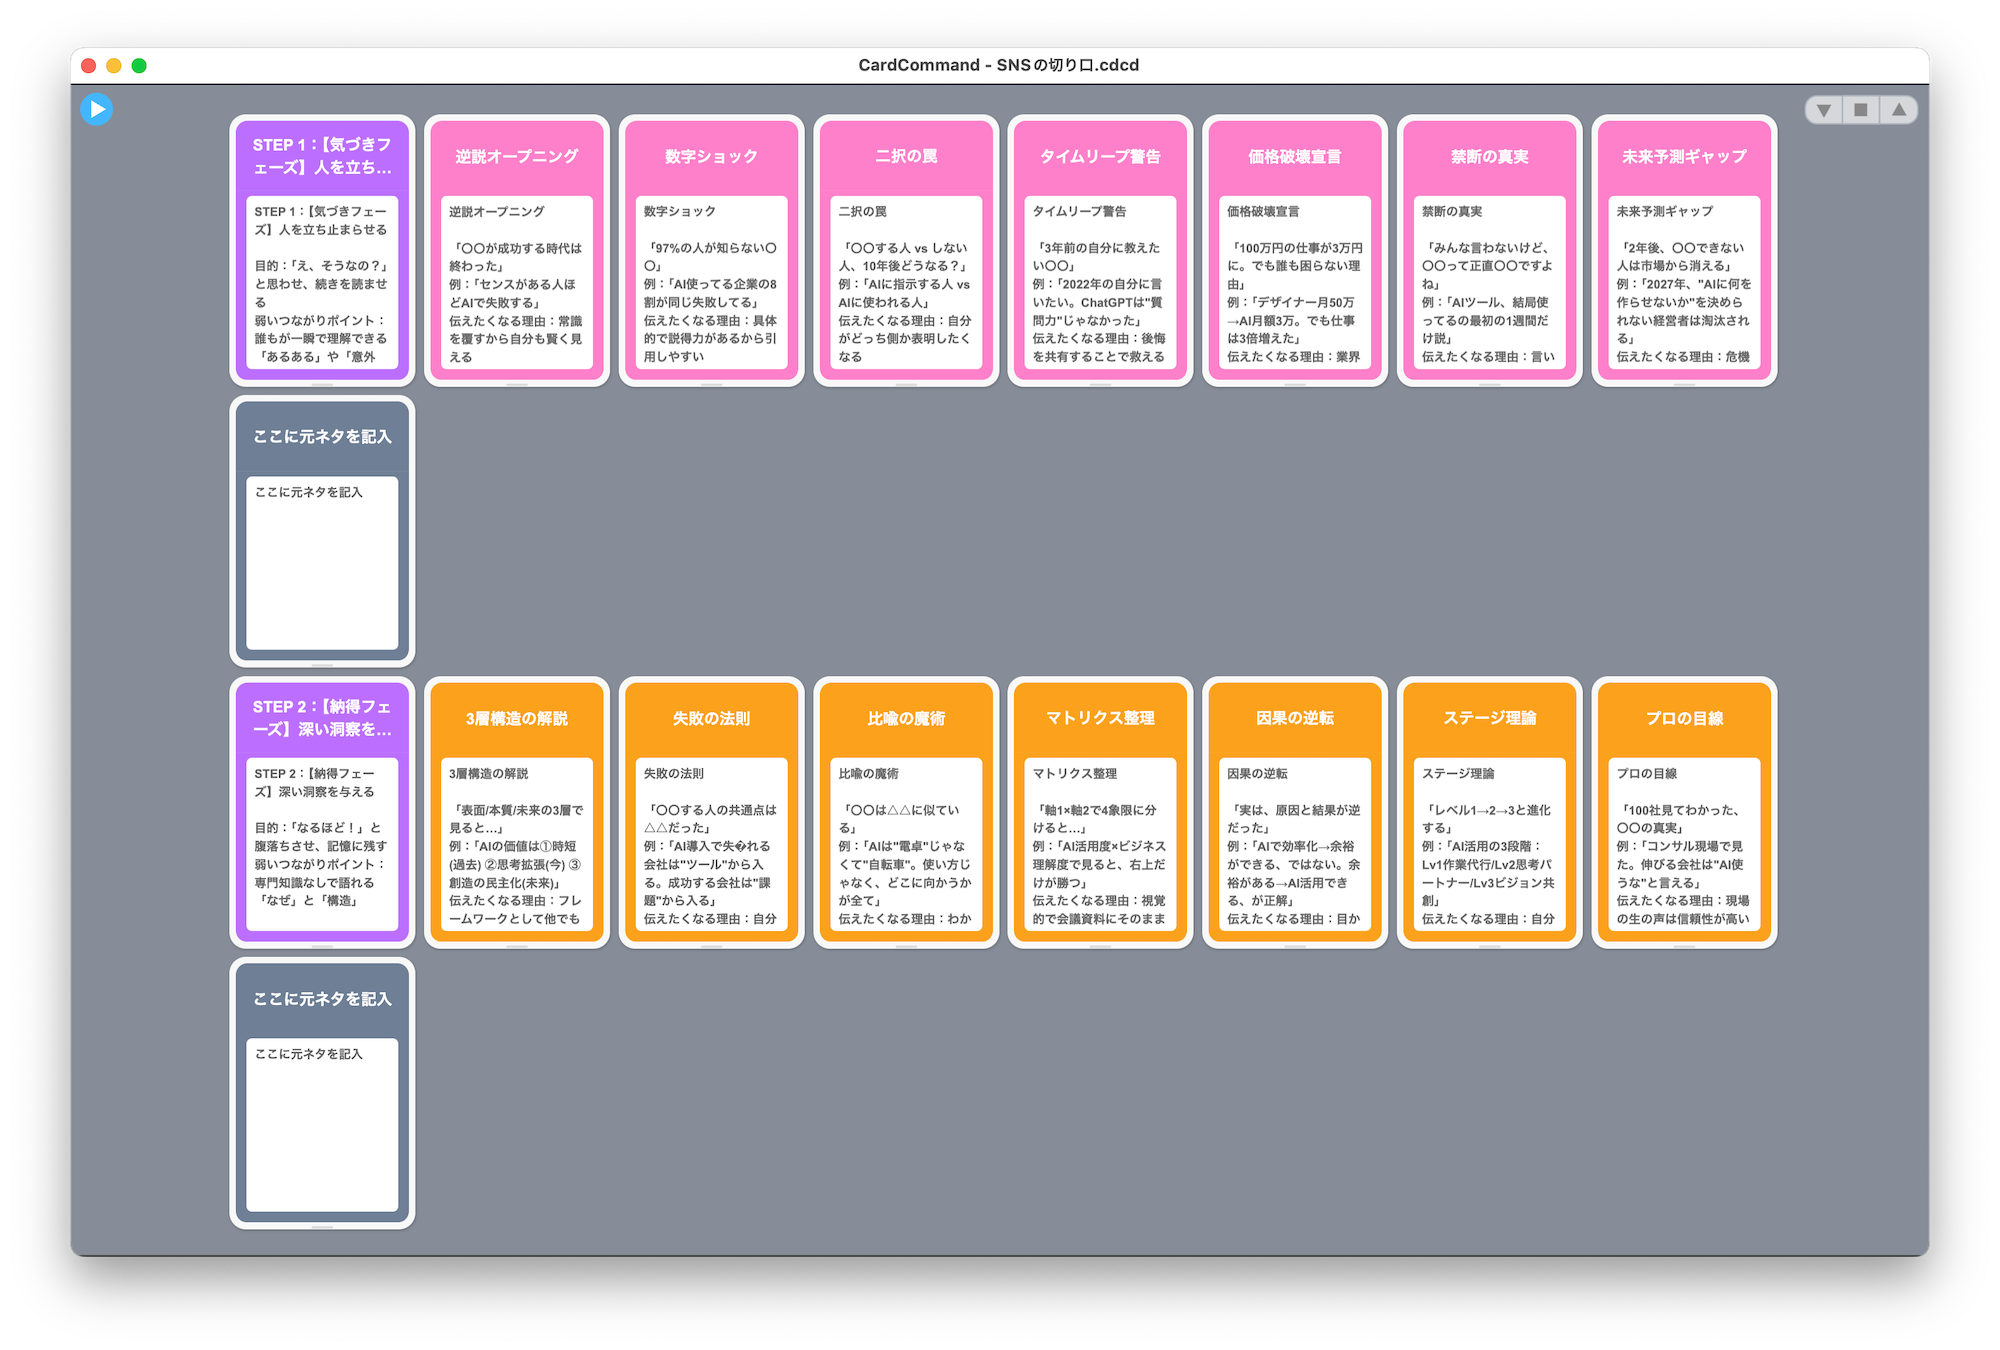
Task: Click the 3層構造の解説 card title
Action: 517,718
